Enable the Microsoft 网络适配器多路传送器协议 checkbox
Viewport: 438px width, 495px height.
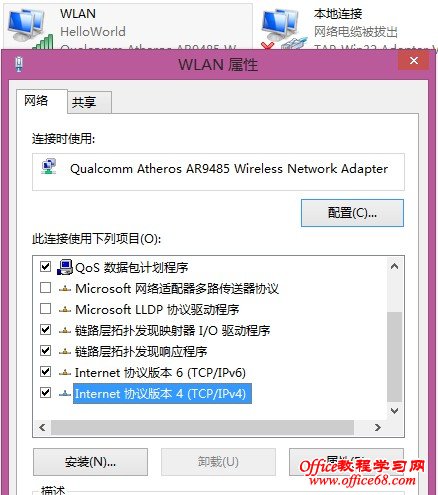pos(45,287)
